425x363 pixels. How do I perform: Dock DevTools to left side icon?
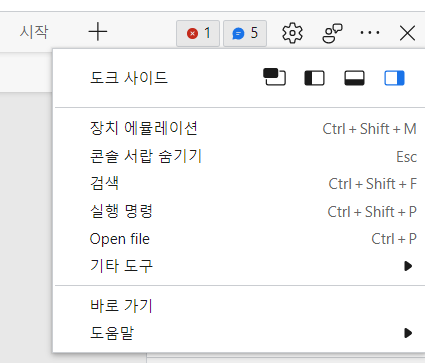(314, 78)
